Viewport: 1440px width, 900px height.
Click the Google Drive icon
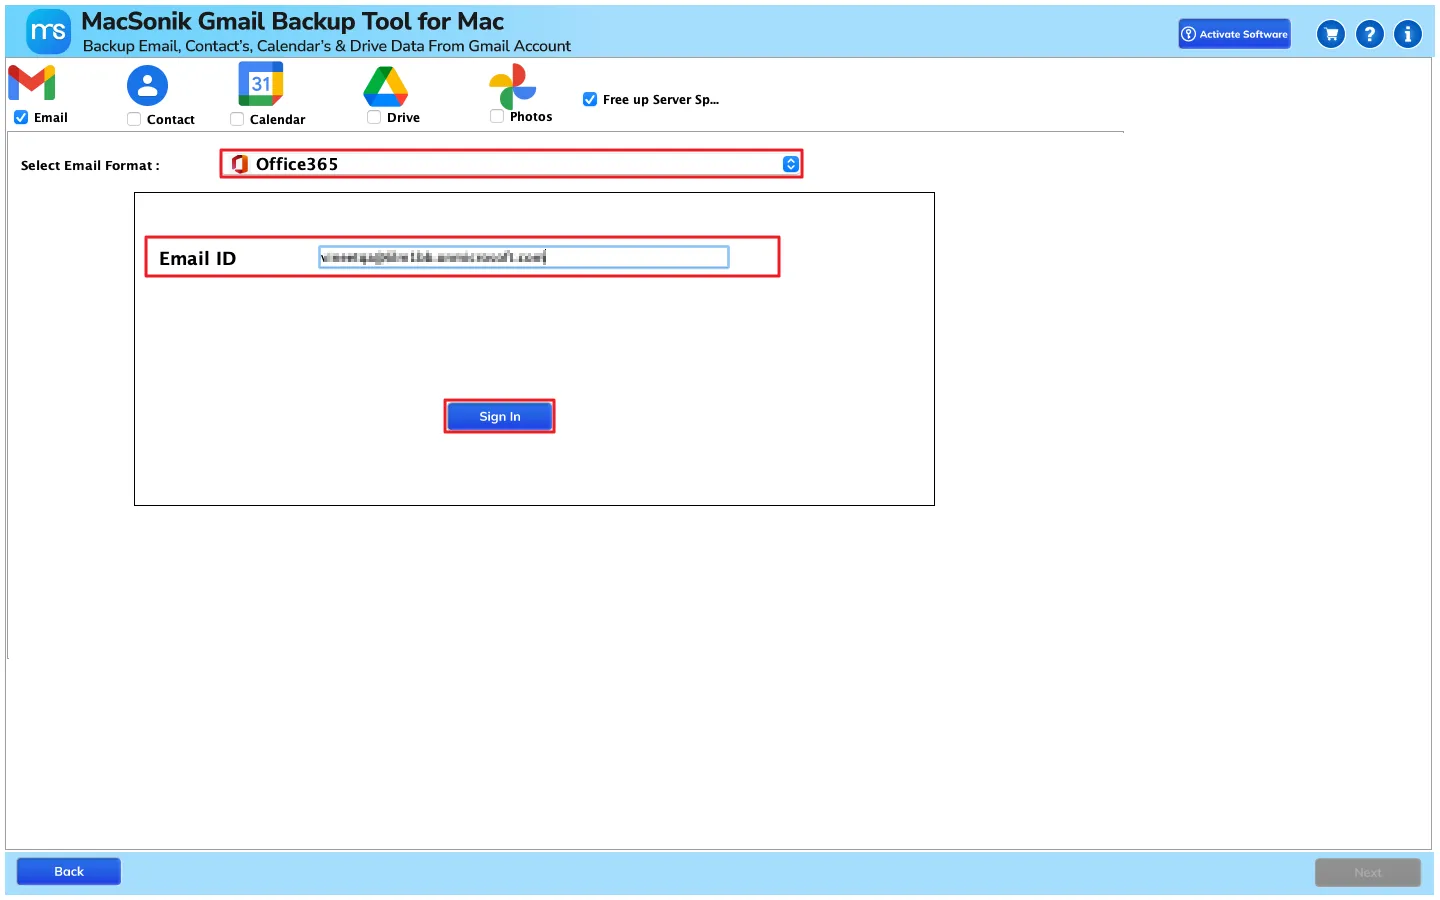(386, 86)
